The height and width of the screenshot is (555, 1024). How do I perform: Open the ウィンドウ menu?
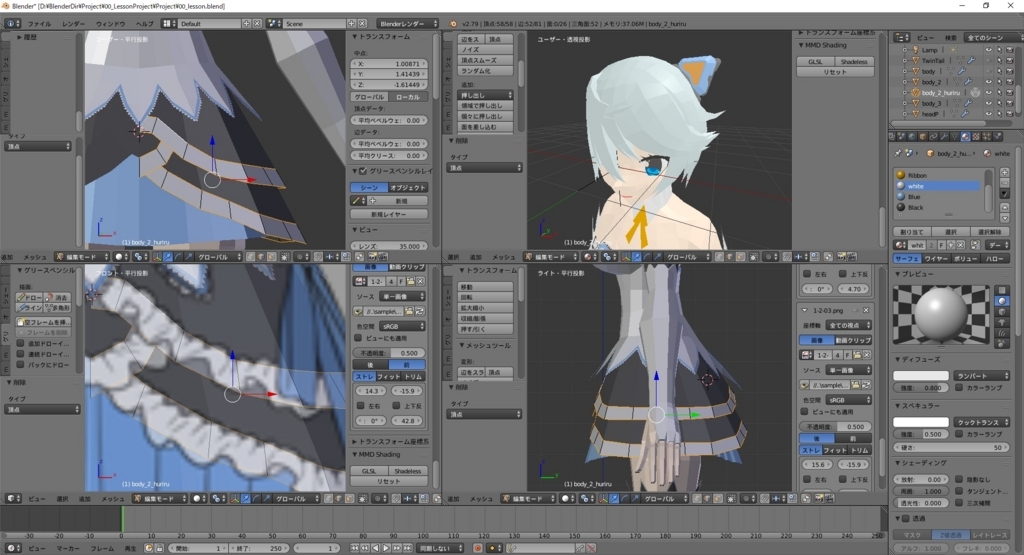click(x=110, y=24)
